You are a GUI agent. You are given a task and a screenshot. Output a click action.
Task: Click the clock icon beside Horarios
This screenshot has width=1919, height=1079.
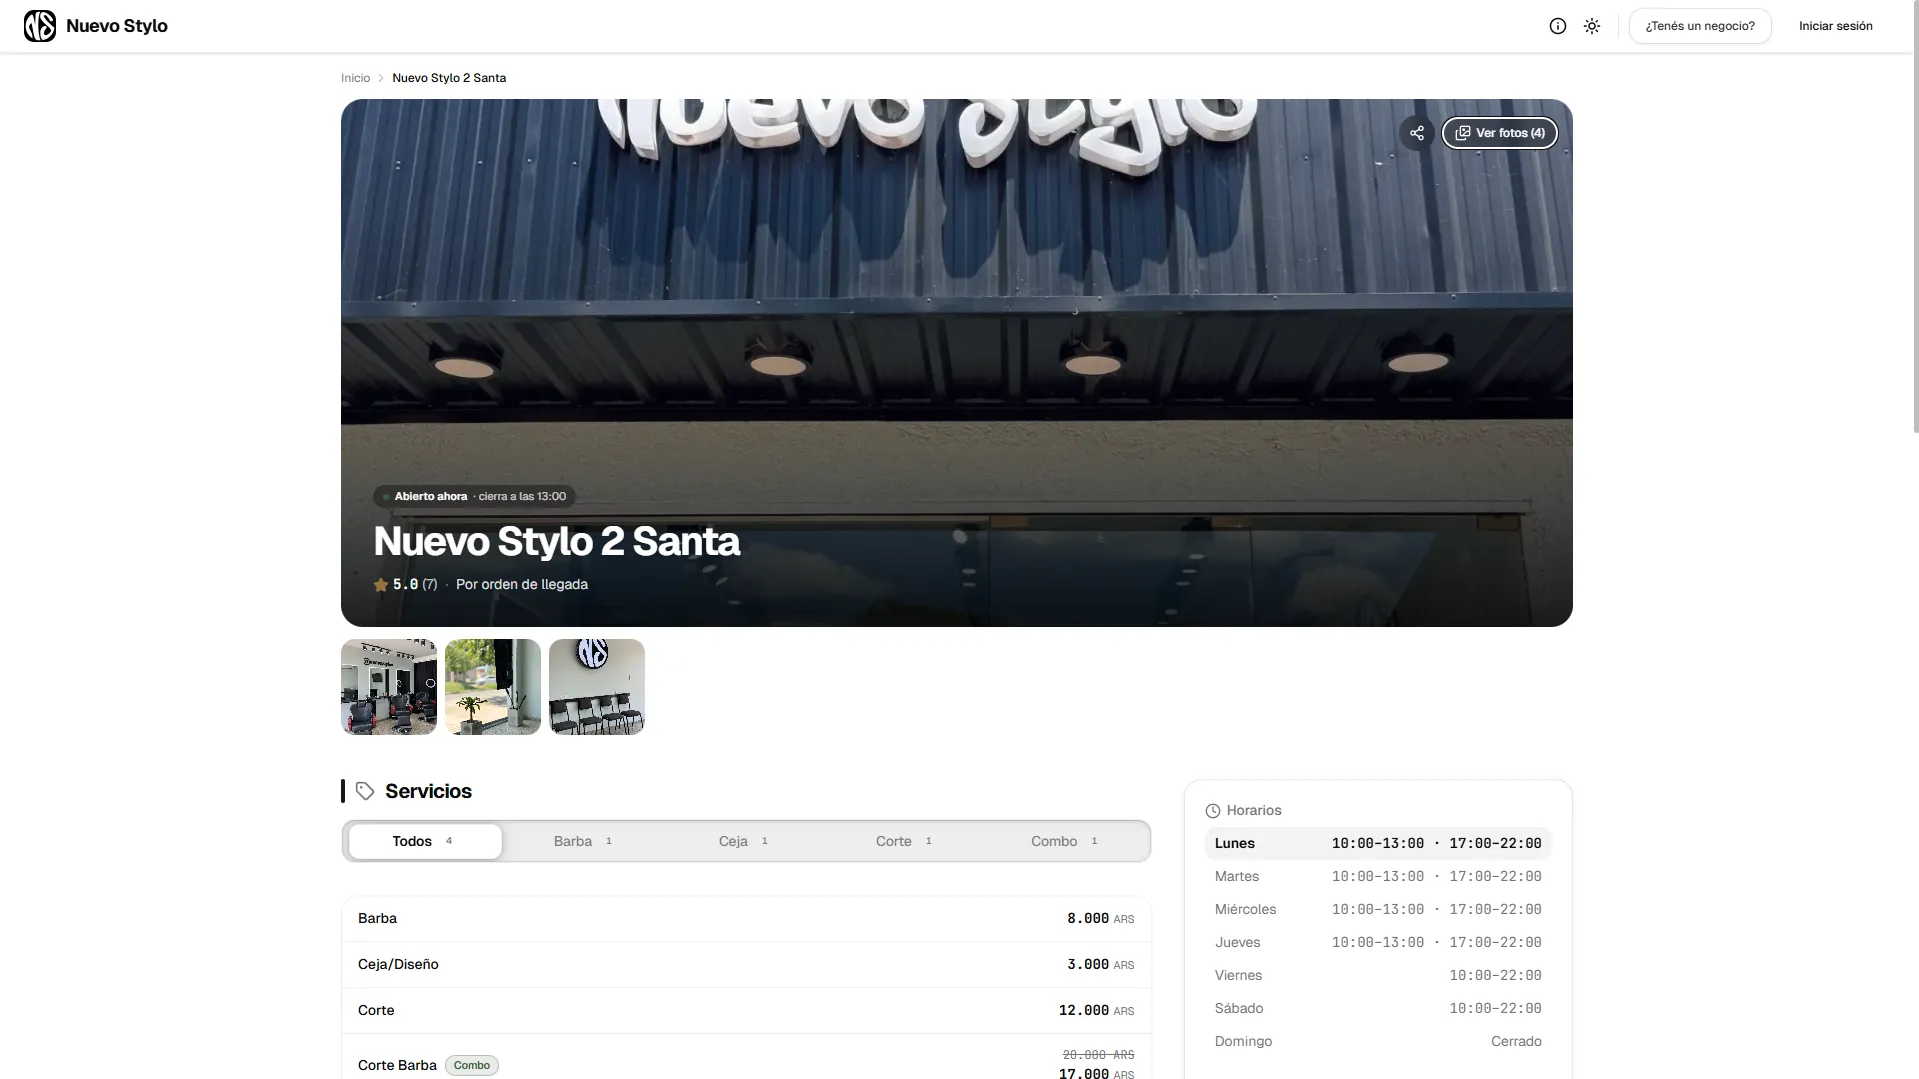(1213, 811)
